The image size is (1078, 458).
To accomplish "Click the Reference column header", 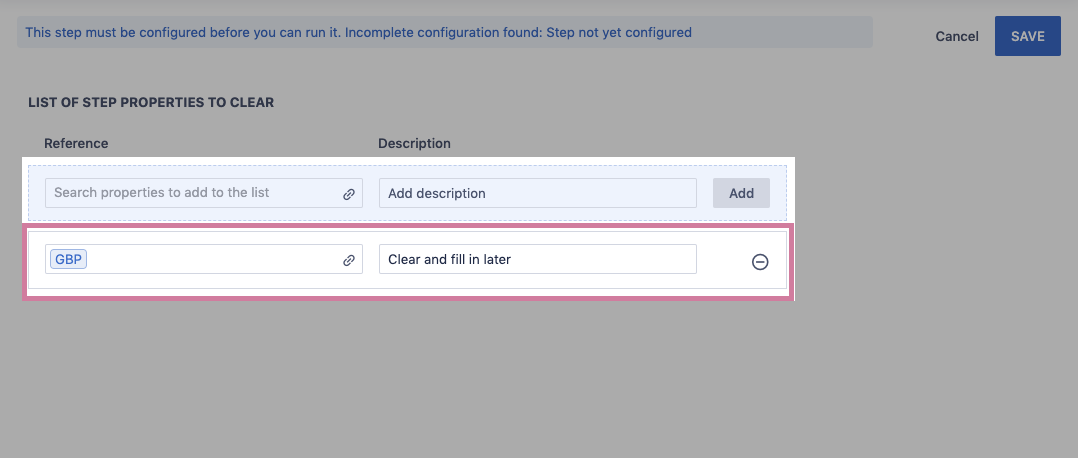I will 76,143.
